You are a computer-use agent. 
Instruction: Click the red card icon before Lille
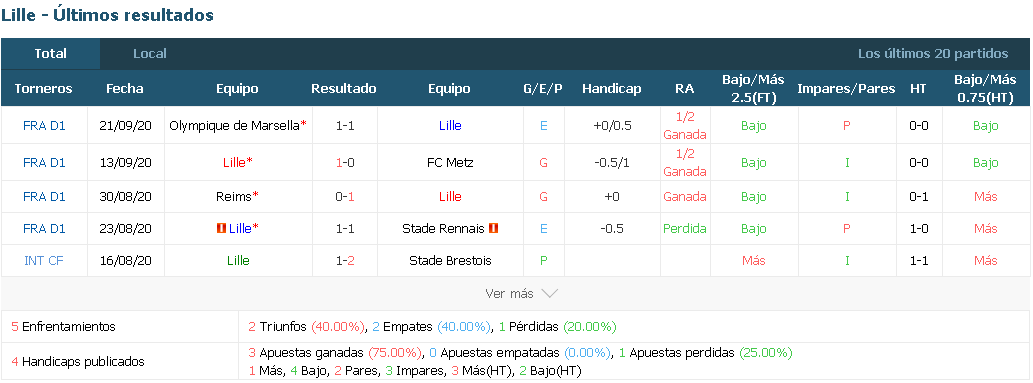pyautogui.click(x=222, y=228)
